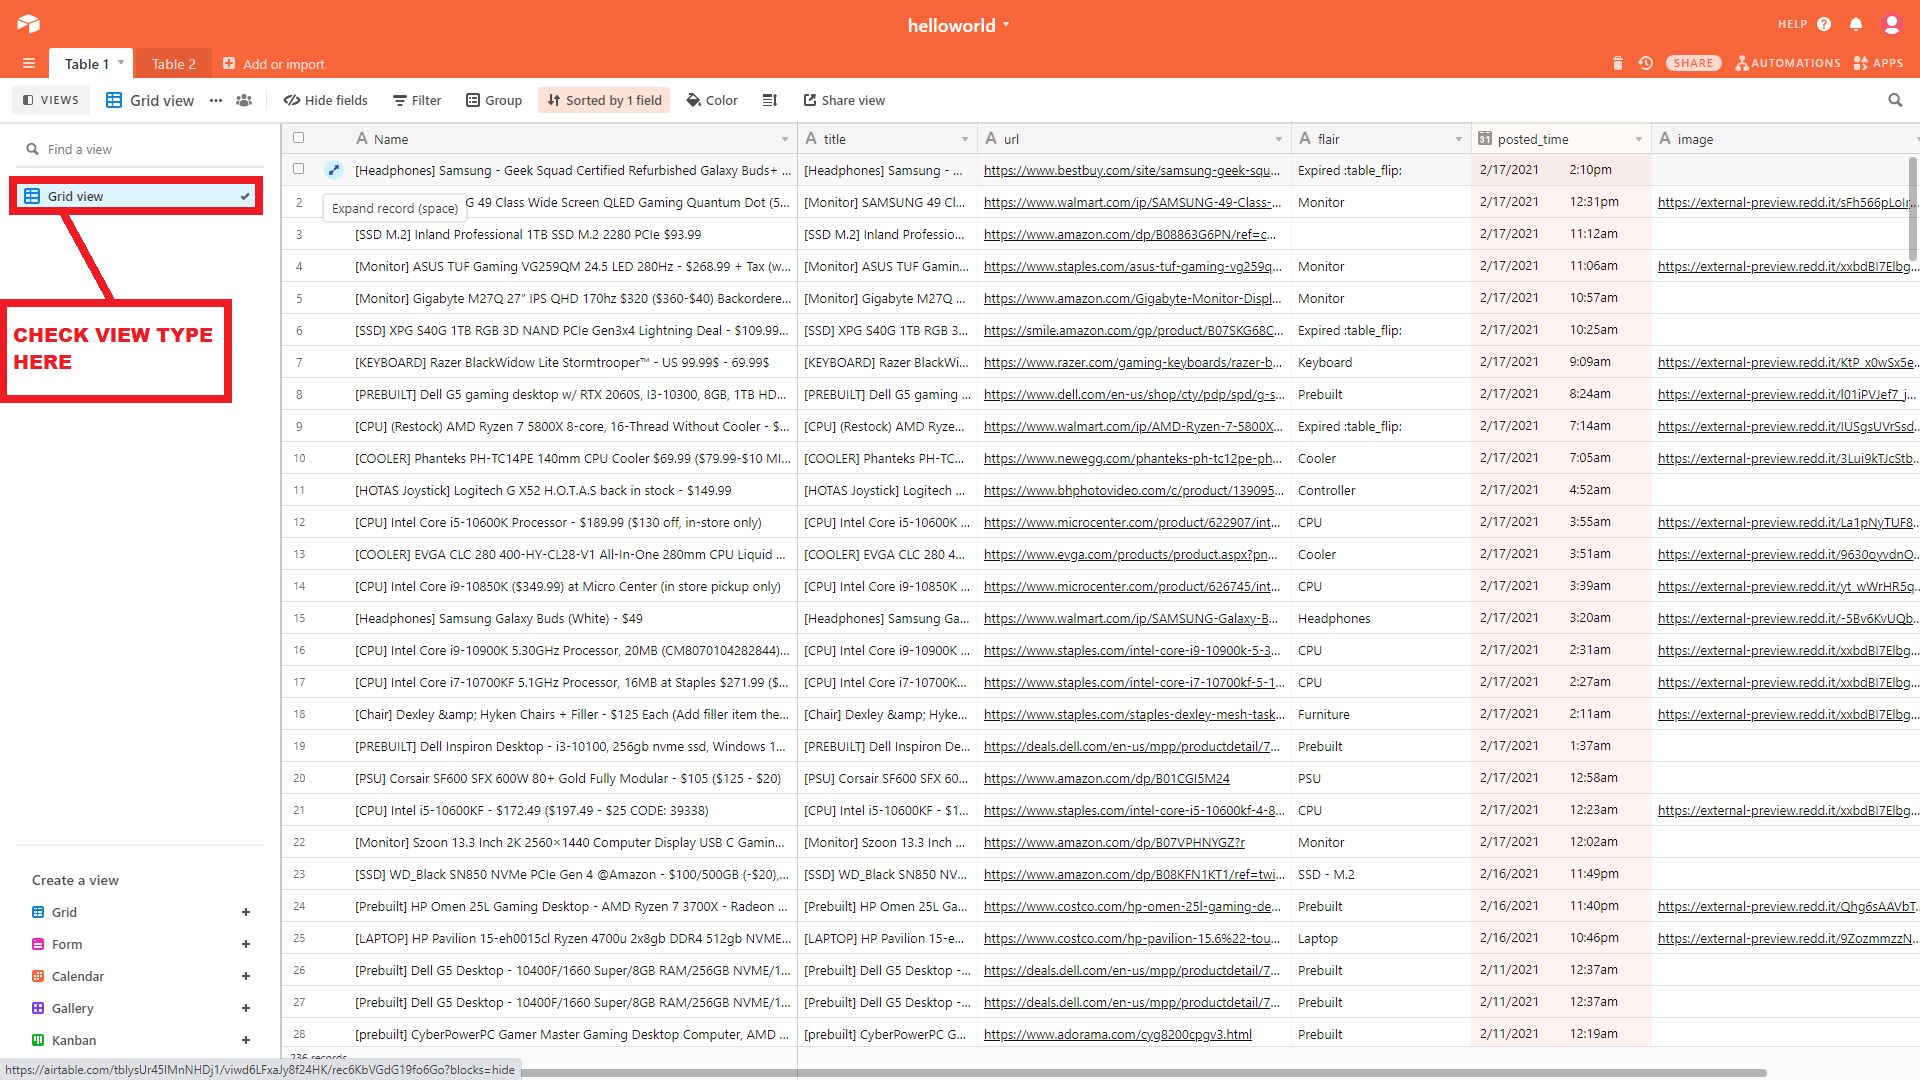This screenshot has width=1920, height=1080.
Task: Open the trash bin icon
Action: 1618,63
